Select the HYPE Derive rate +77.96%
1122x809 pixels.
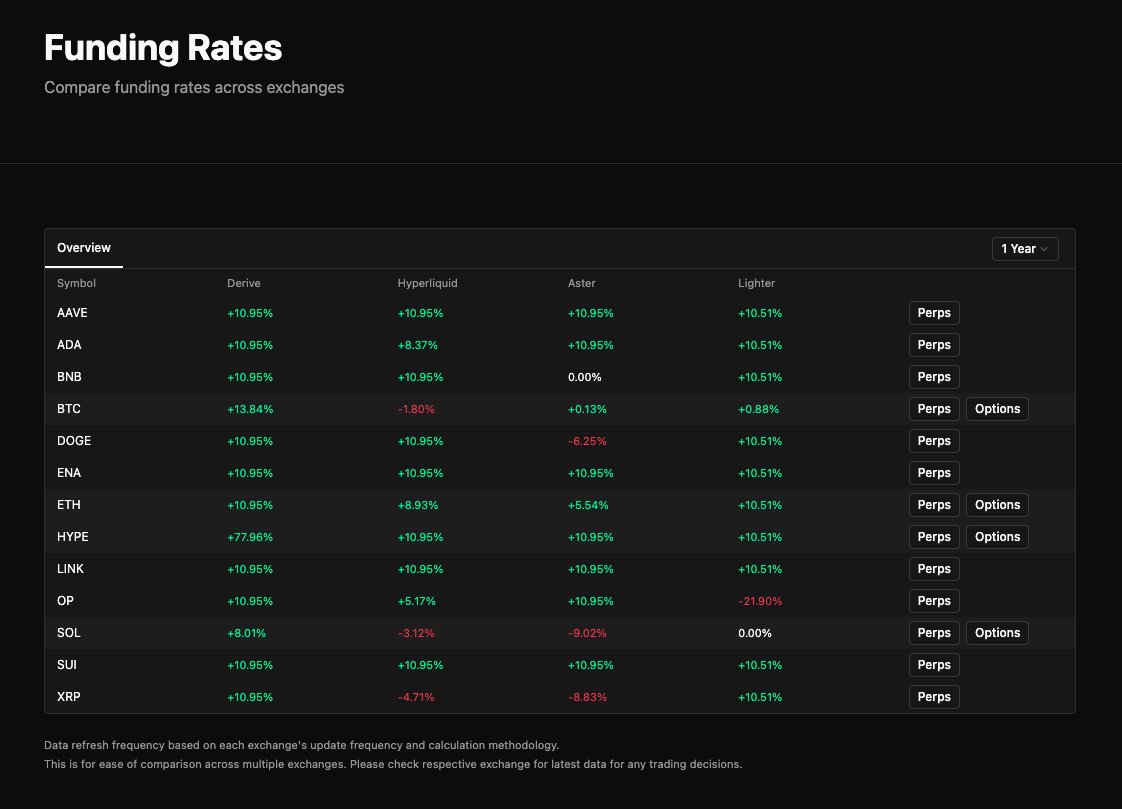[250, 537]
